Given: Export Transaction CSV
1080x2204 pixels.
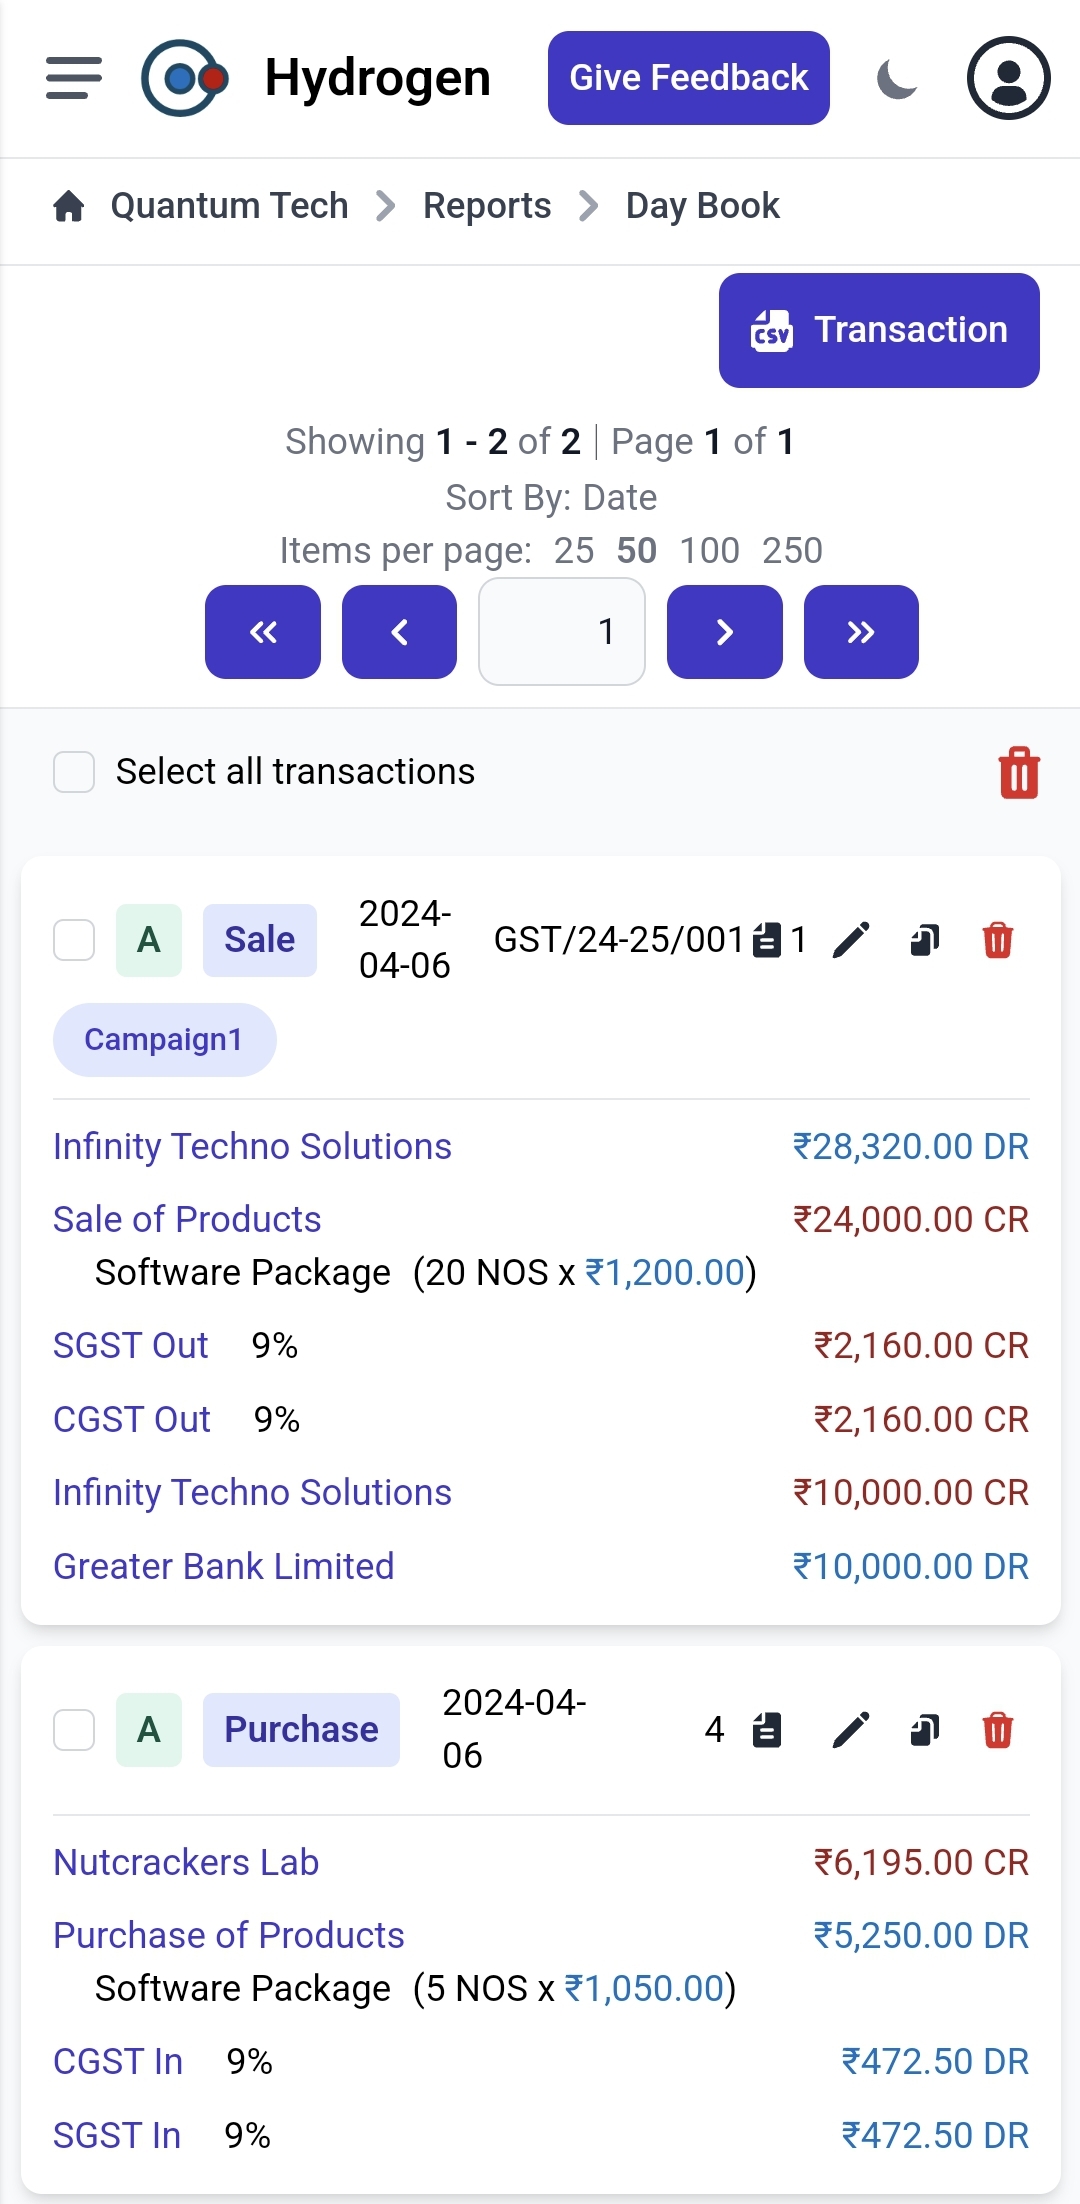Looking at the screenshot, I should (x=879, y=330).
